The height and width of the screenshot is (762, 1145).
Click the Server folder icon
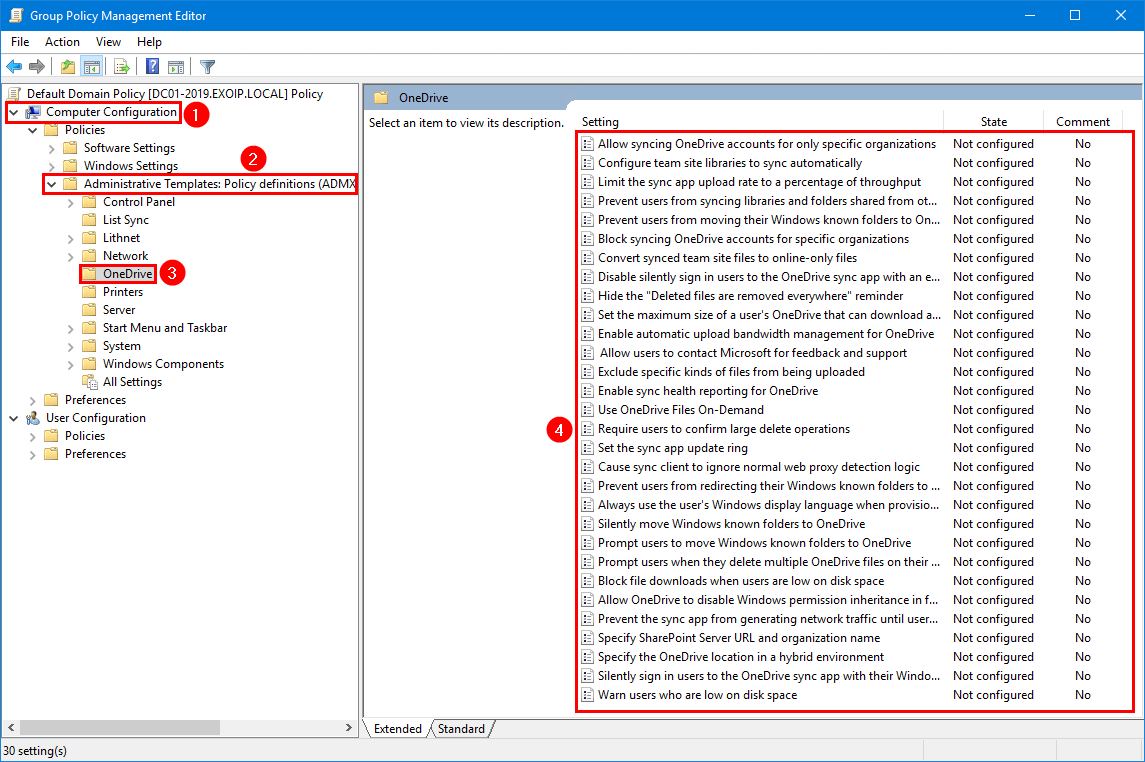click(x=89, y=309)
